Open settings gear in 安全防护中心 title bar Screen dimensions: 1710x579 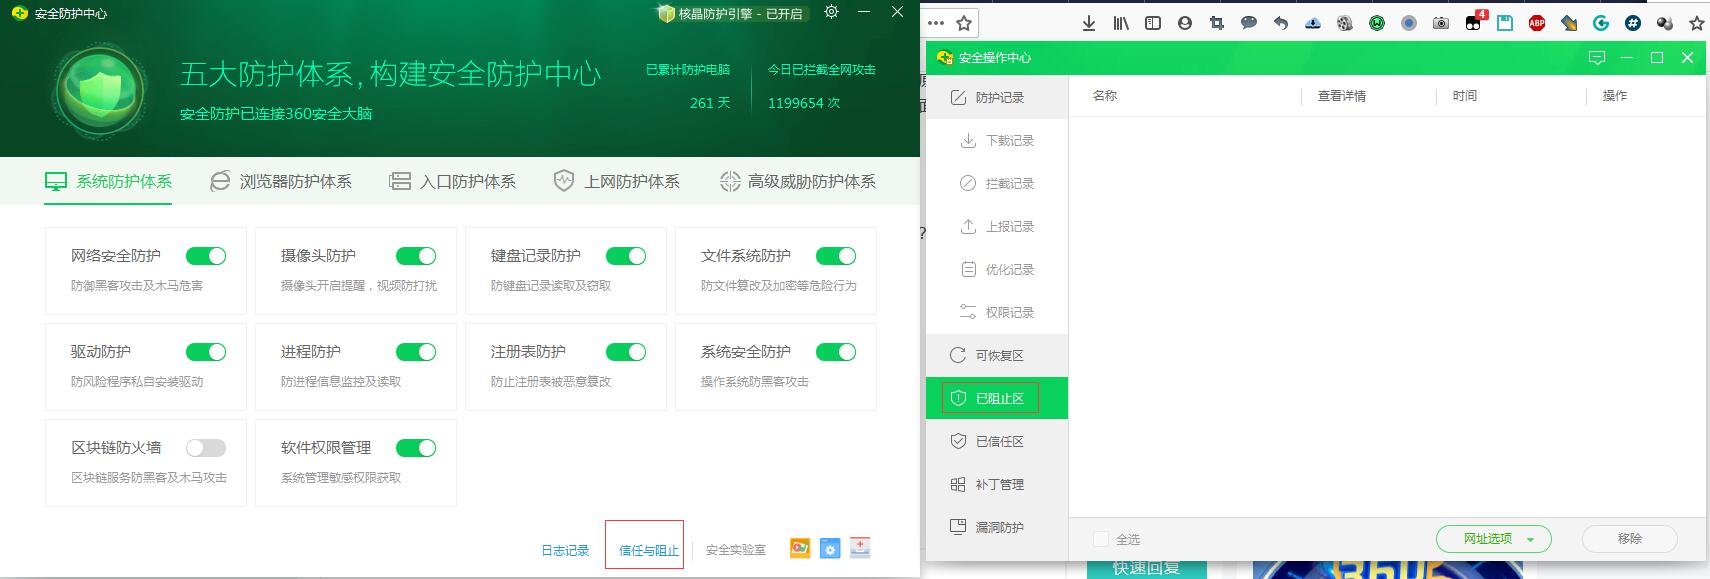tap(831, 12)
